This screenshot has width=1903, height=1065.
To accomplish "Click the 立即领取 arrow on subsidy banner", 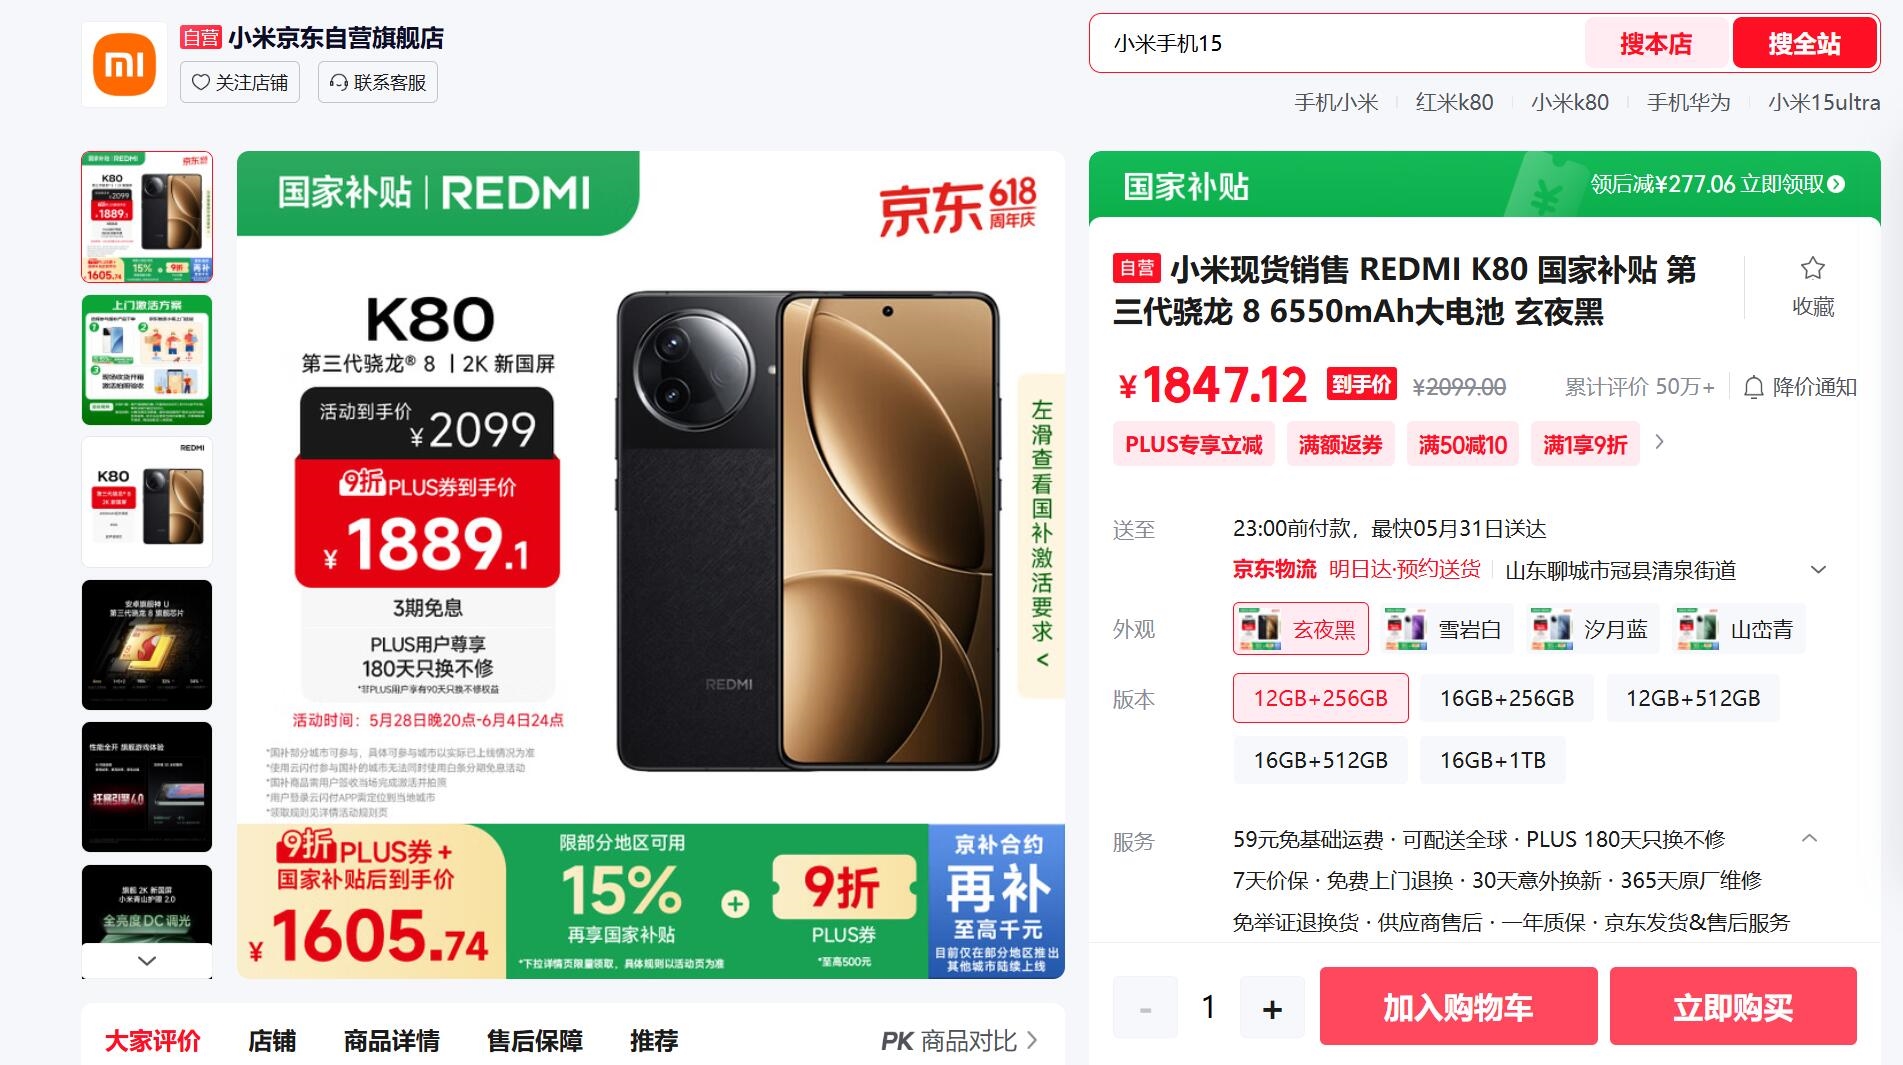I will tap(1836, 184).
